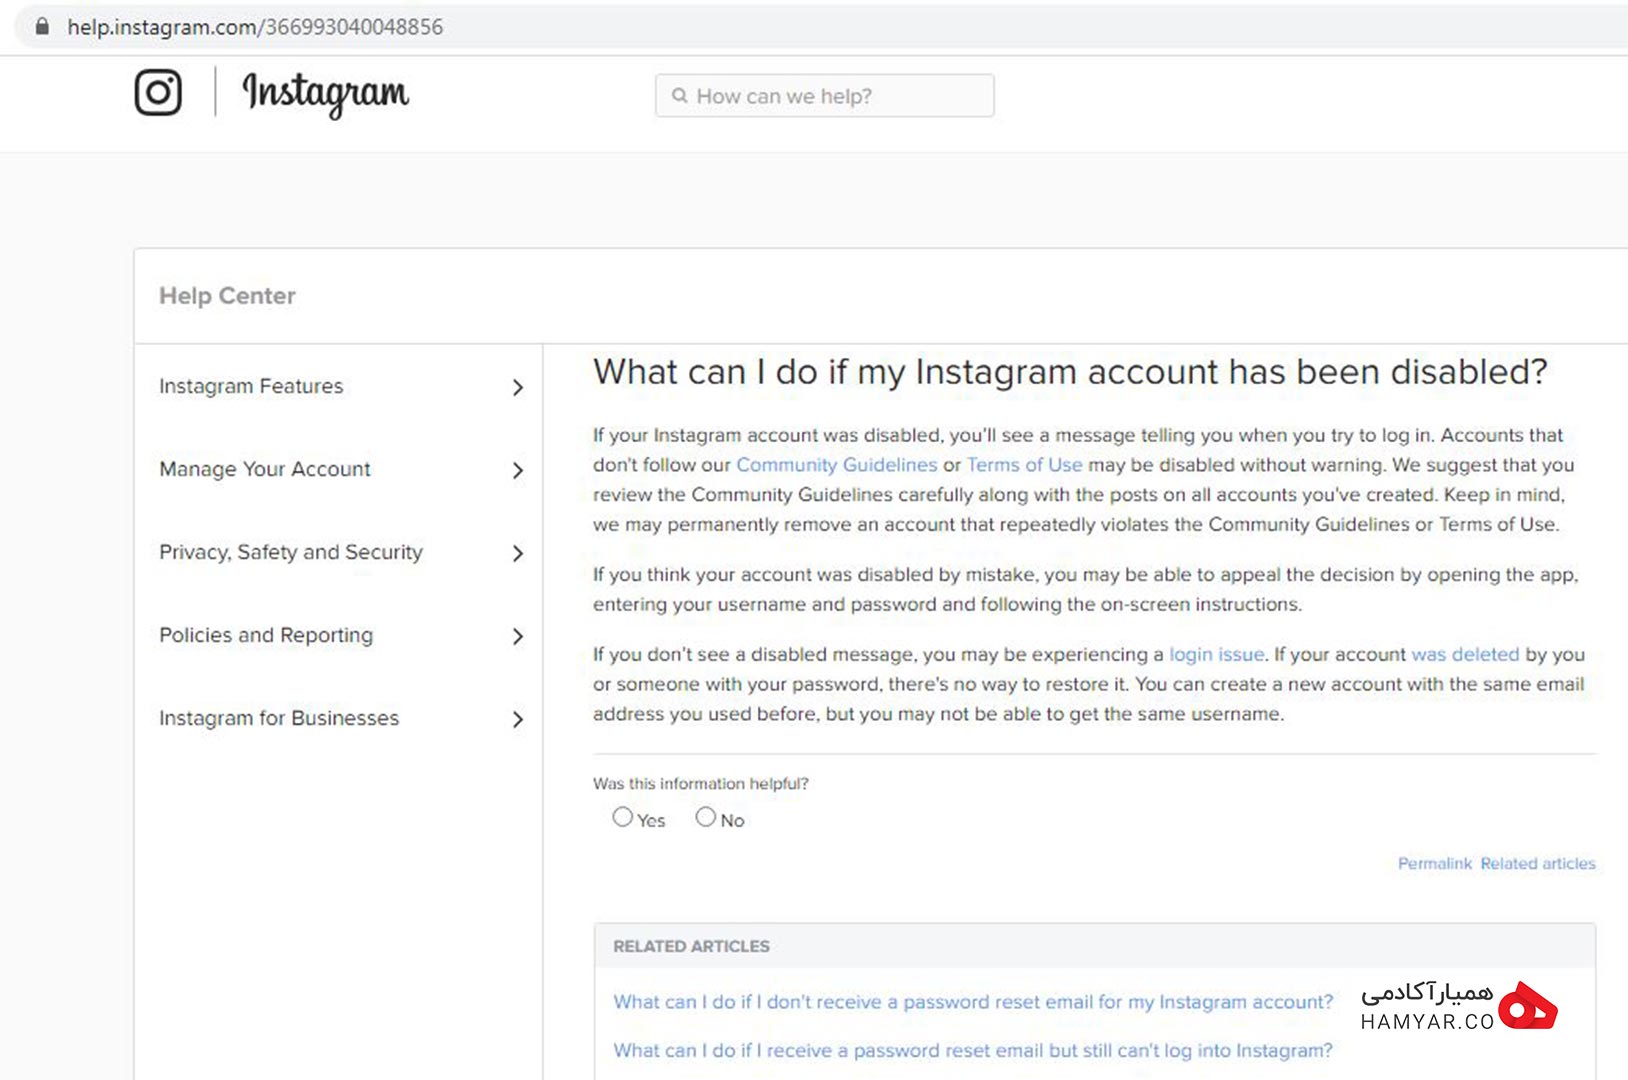The width and height of the screenshot is (1628, 1080).
Task: Open the Instagram for Businesses menu item
Action: 279,718
